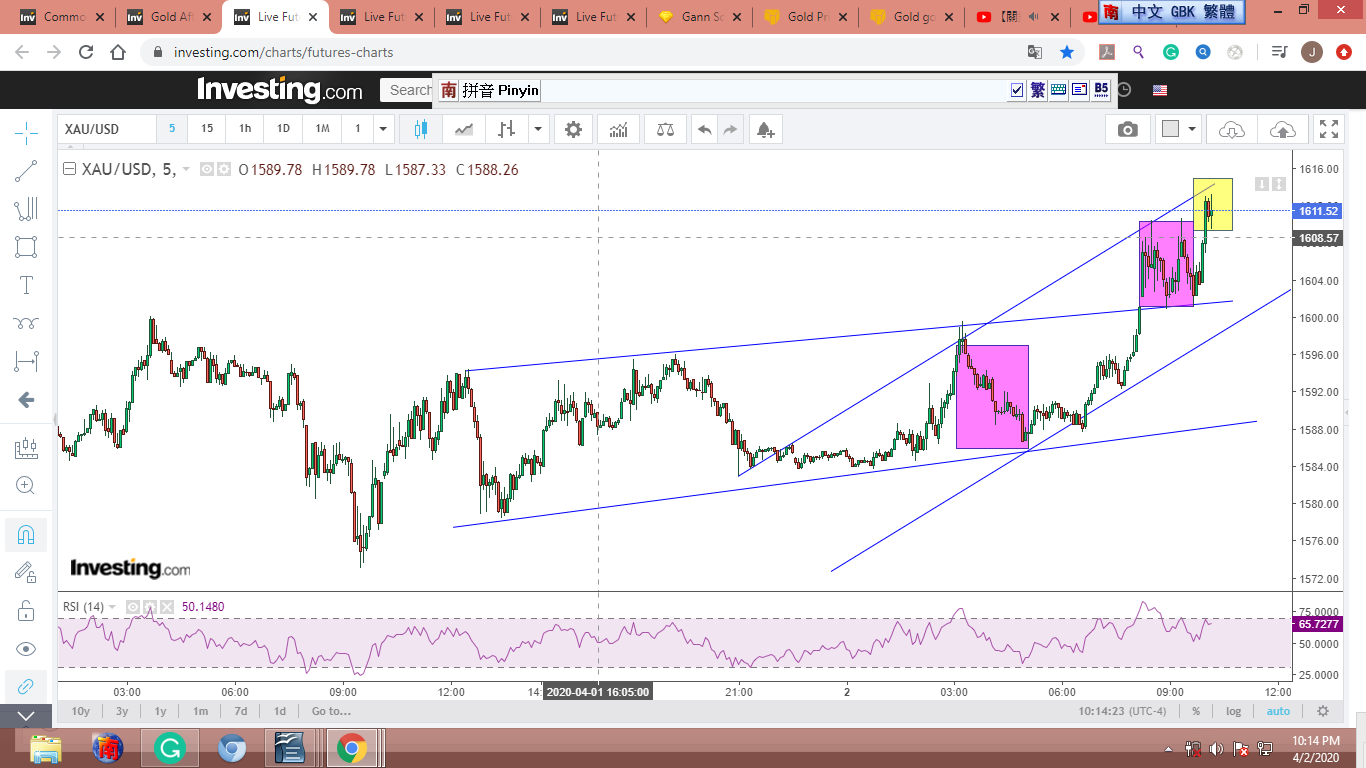Expand the timeframe interval dropdown arrow
This screenshot has width=1366, height=768.
[x=383, y=129]
